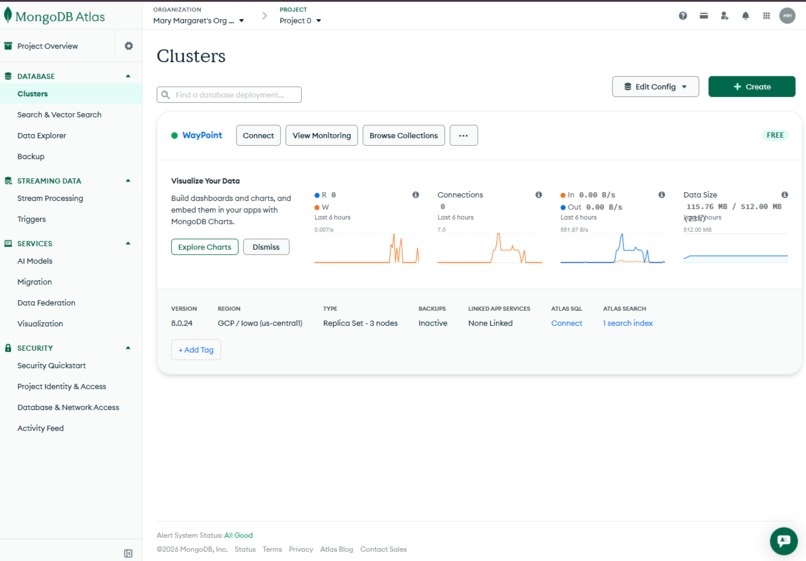
Task: Open Stream Processing
Action: (x=50, y=198)
